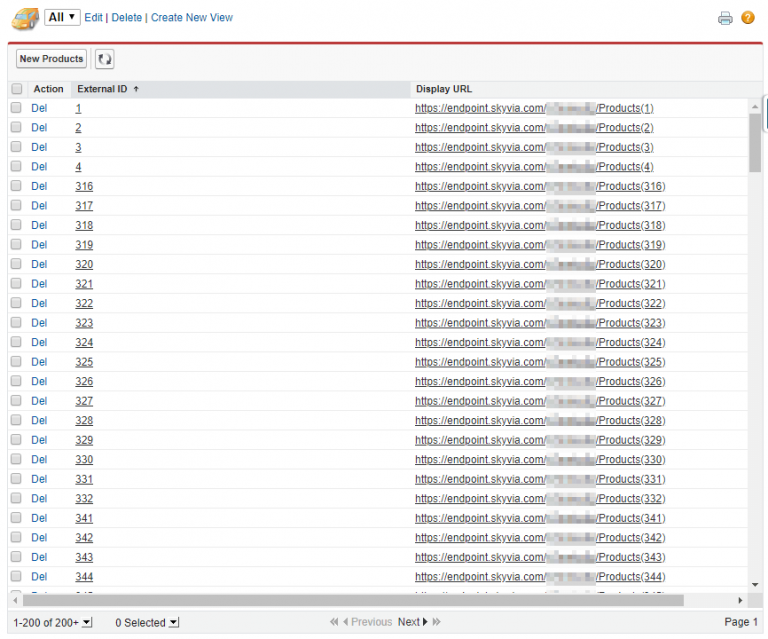Go to the last page arrow icon
Screen dimensions: 768x639
pyautogui.click(x=437, y=622)
